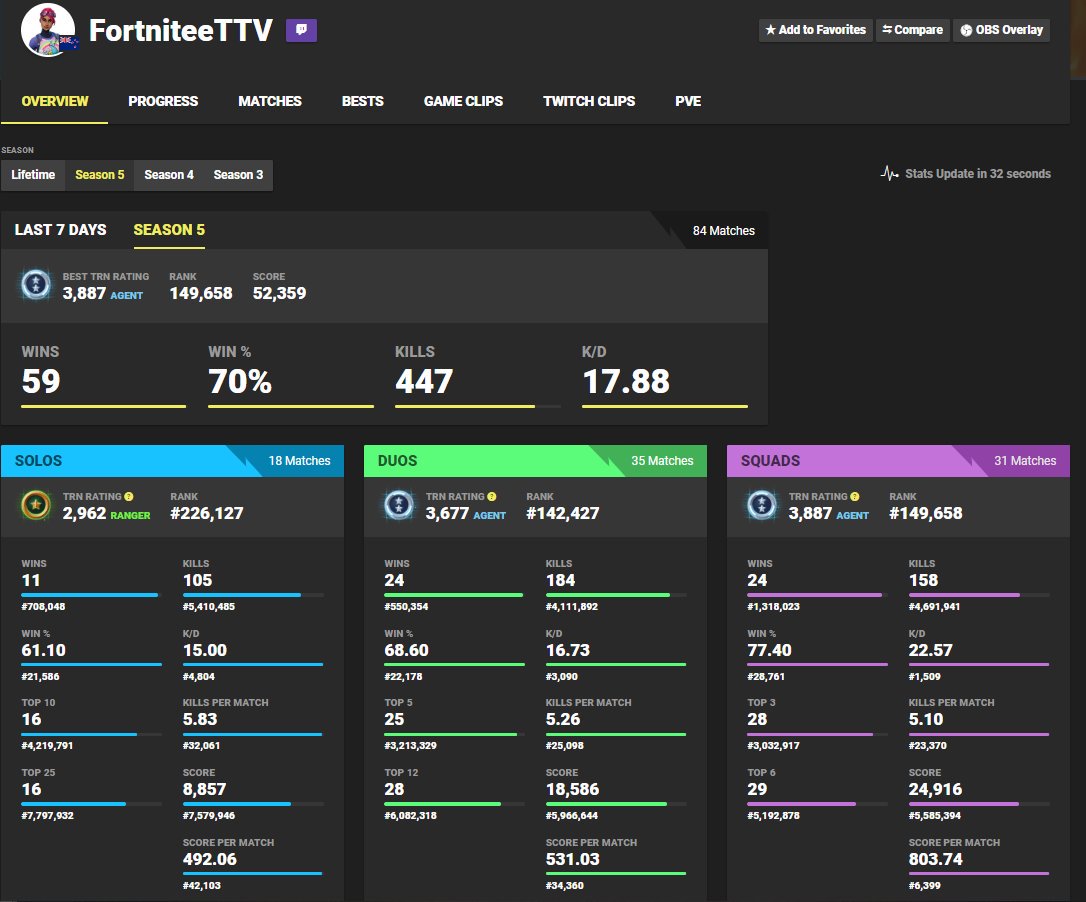Click the Duos wins progress bar
Image resolution: width=1086 pixels, height=902 pixels.
click(x=454, y=595)
